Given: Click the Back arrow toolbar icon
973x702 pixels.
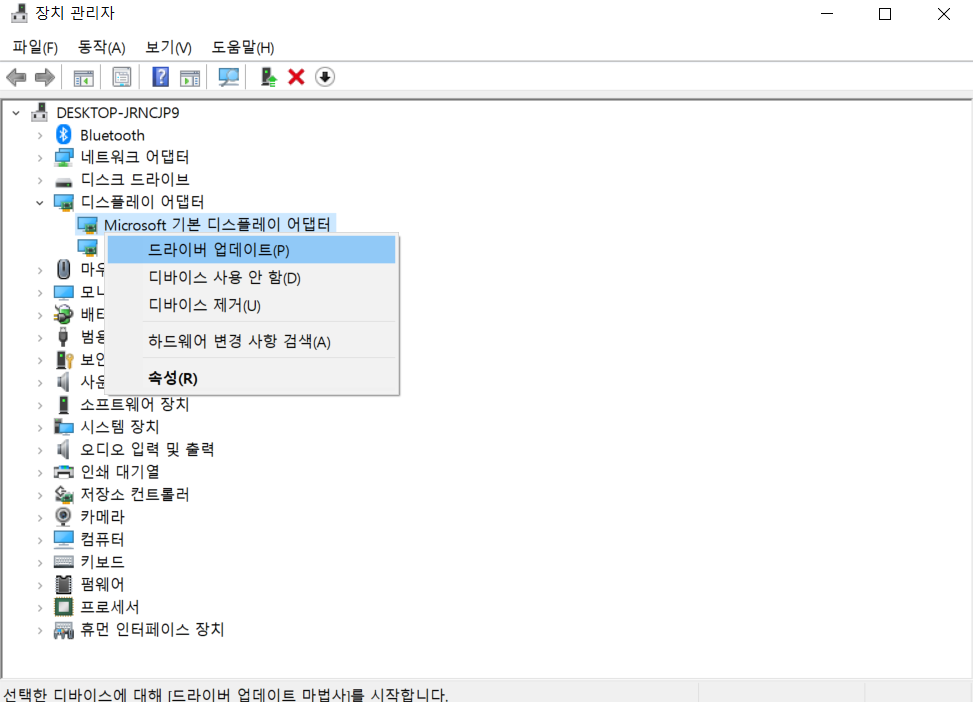Looking at the screenshot, I should 16,78.
